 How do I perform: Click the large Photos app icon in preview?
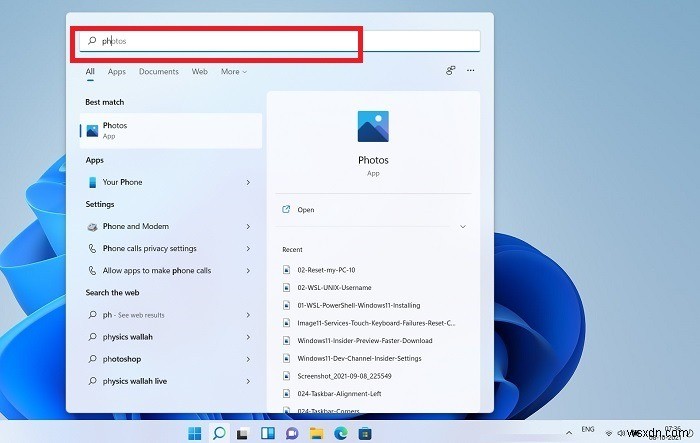[373, 126]
